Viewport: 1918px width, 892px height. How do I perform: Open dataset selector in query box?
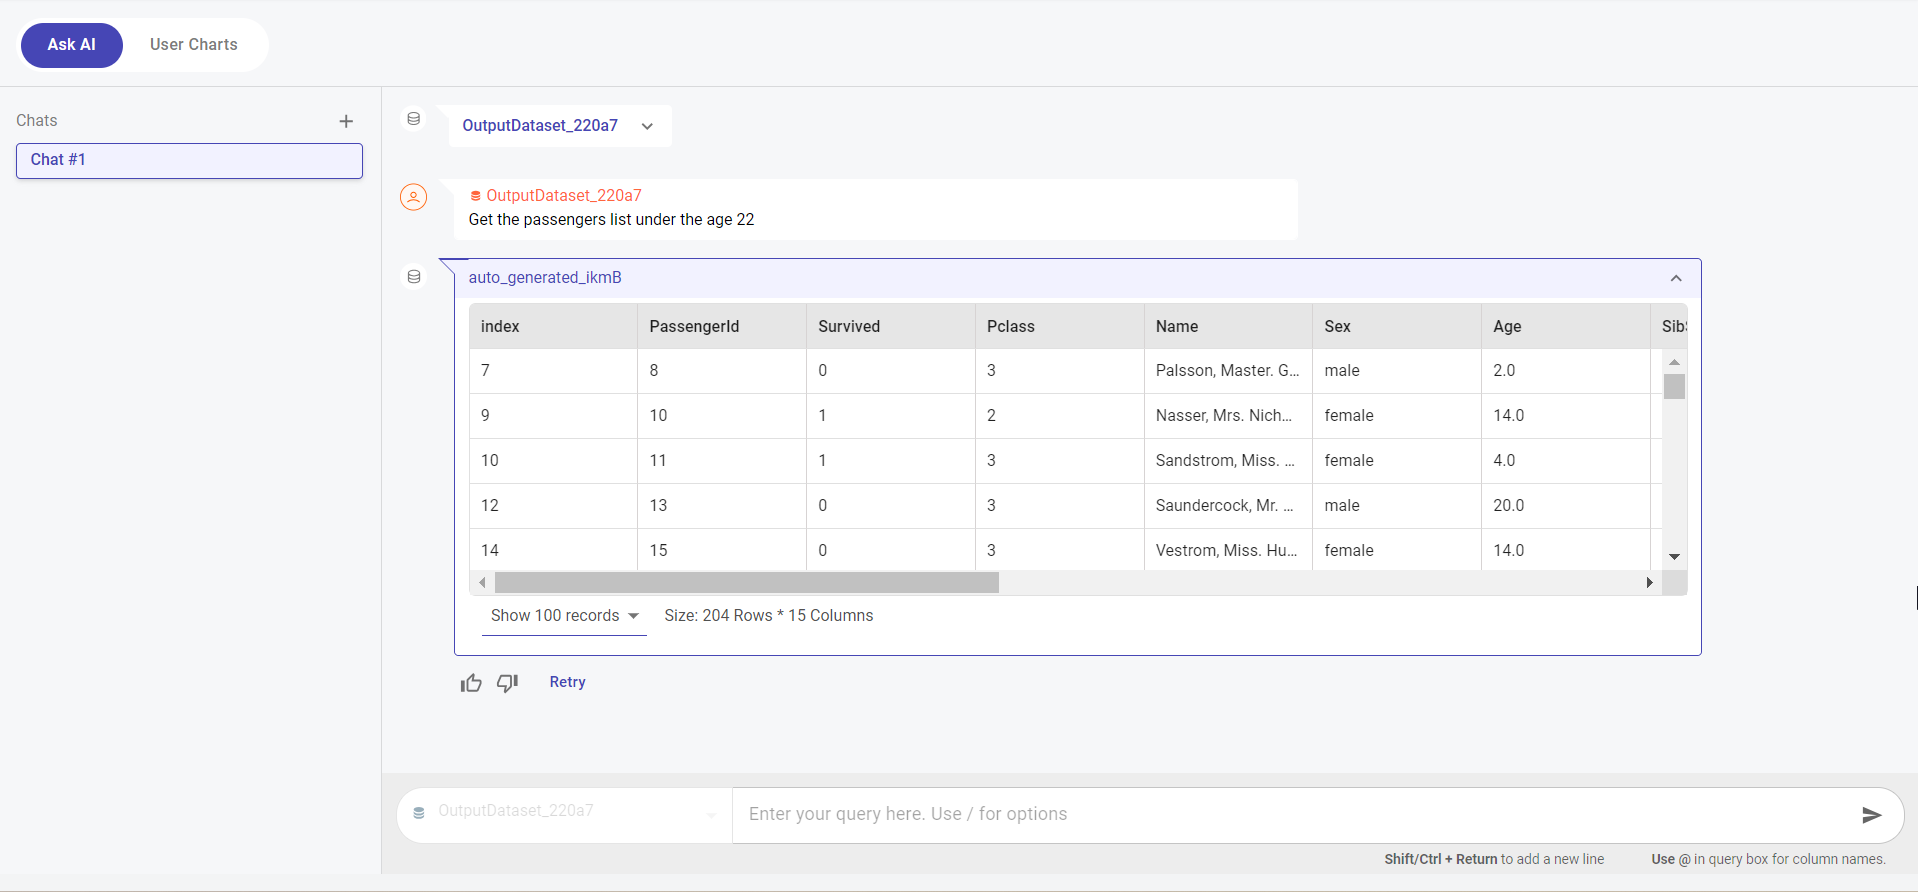tap(565, 812)
